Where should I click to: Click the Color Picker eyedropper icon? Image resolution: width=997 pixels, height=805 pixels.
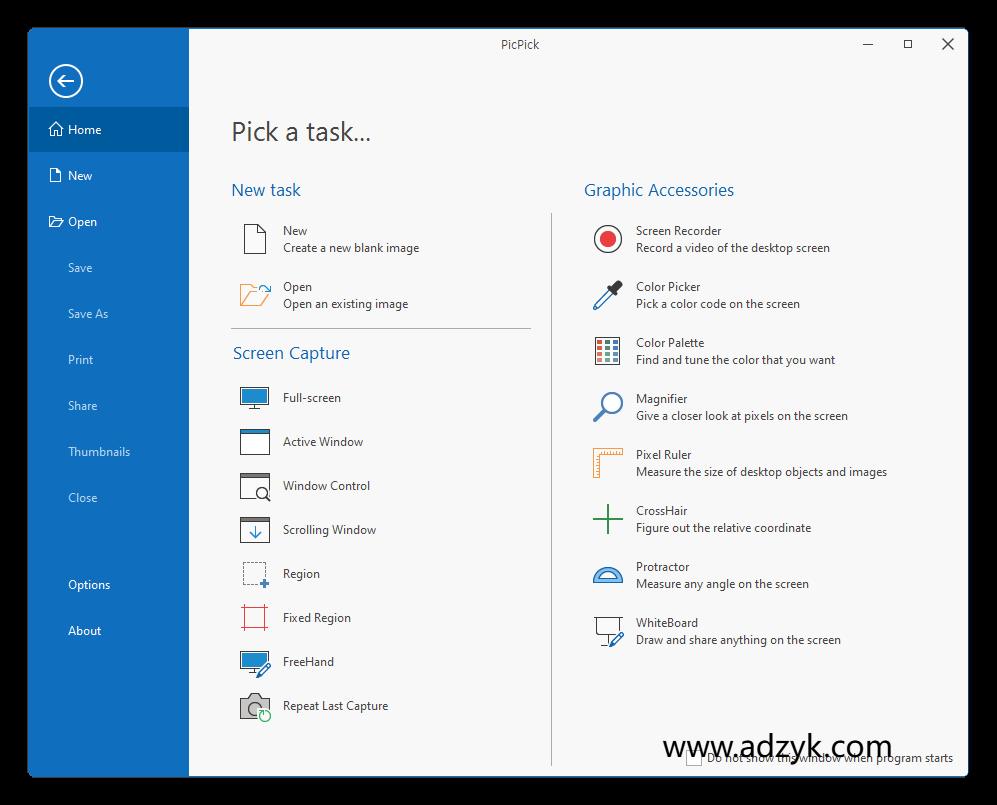[x=608, y=295]
